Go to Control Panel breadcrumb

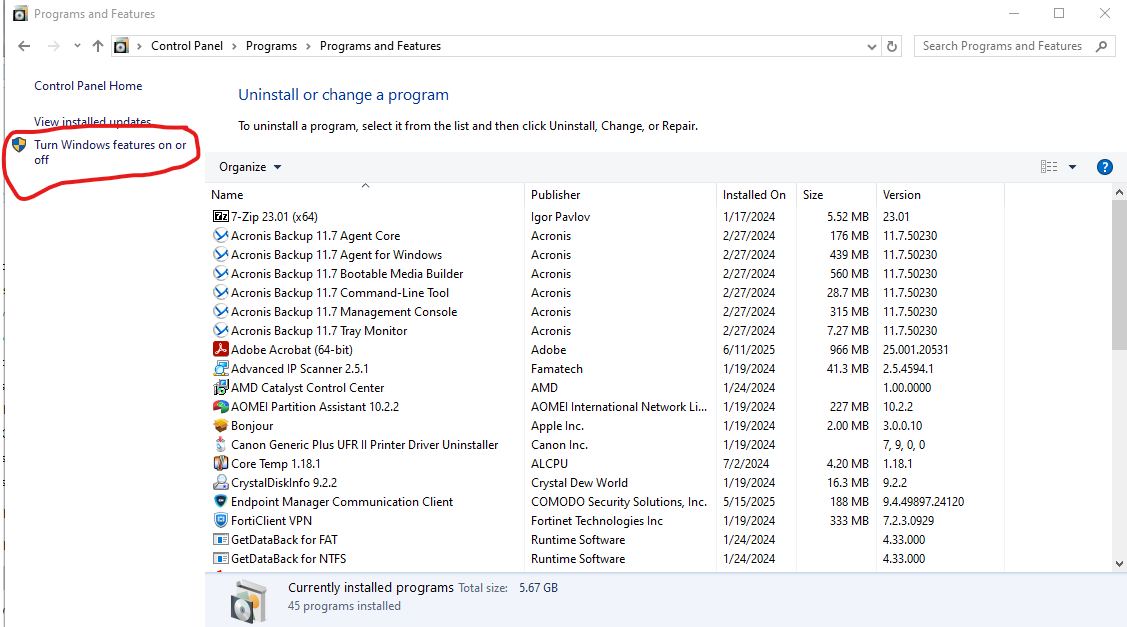(187, 46)
